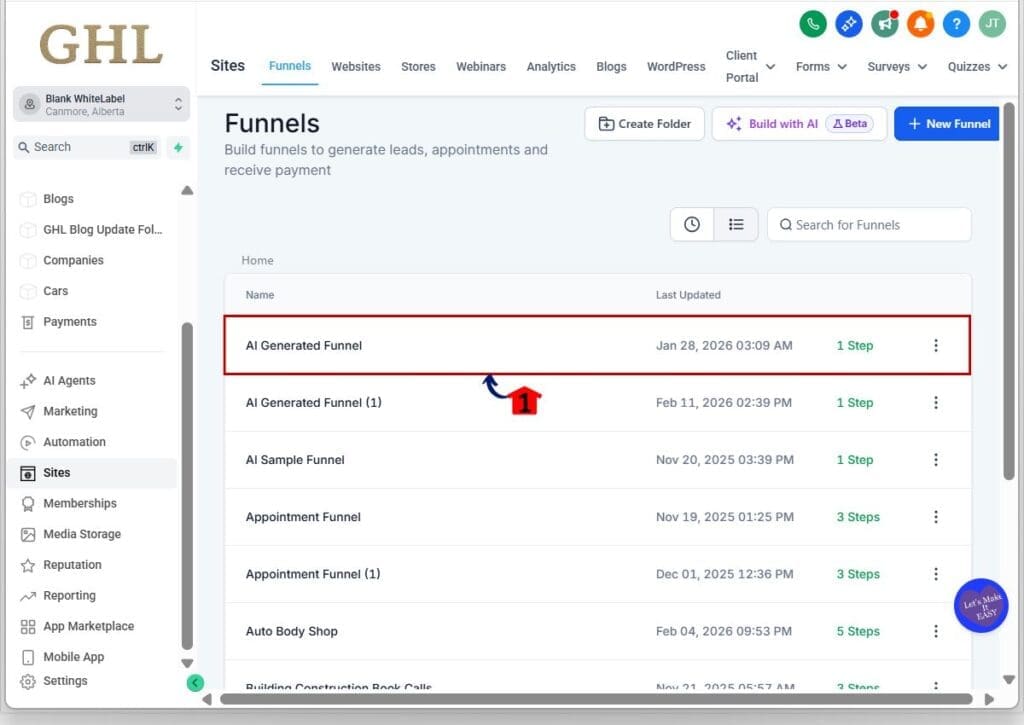Click the green lightning quick actions icon

pyautogui.click(x=178, y=147)
